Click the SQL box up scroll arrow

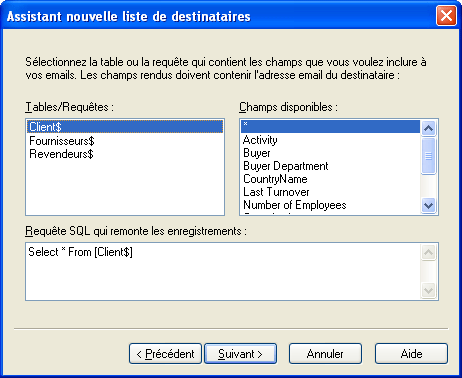pyautogui.click(x=428, y=252)
